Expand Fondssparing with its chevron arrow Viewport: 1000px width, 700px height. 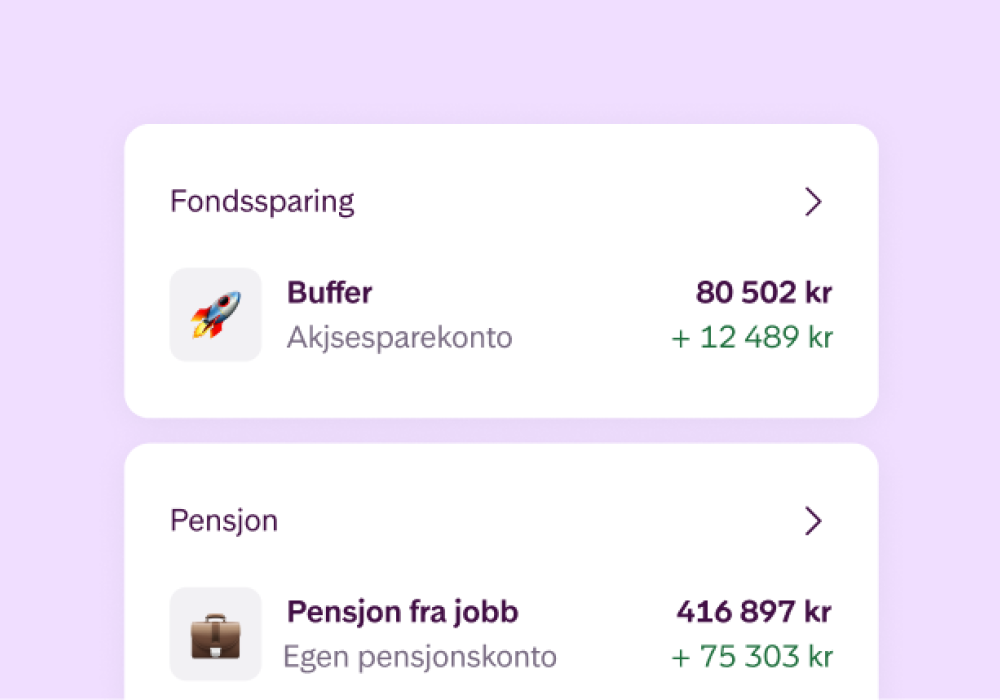coord(813,202)
